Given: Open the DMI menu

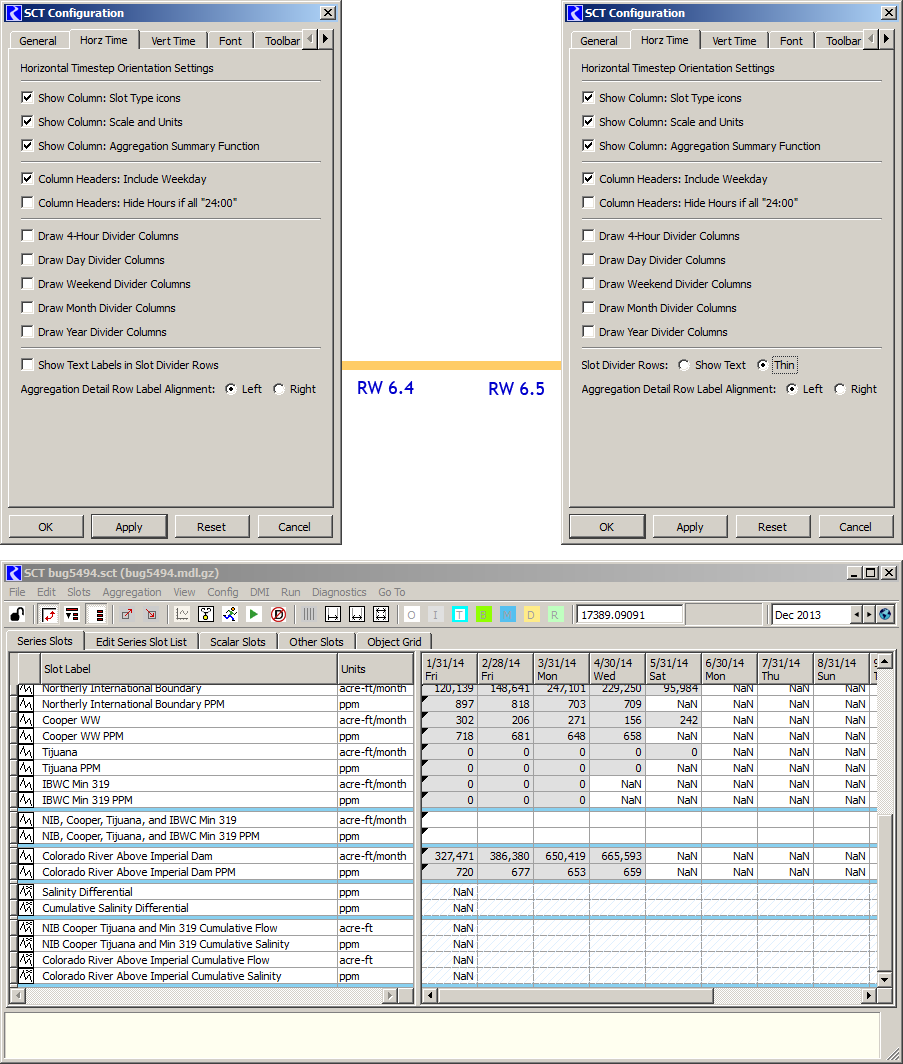Looking at the screenshot, I should click(260, 592).
